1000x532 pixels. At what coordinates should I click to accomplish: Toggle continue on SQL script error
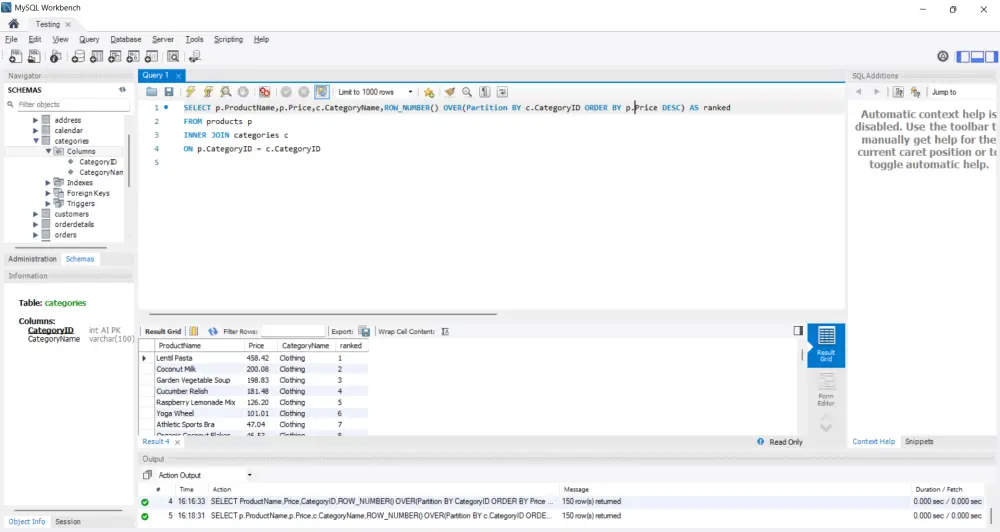265,92
